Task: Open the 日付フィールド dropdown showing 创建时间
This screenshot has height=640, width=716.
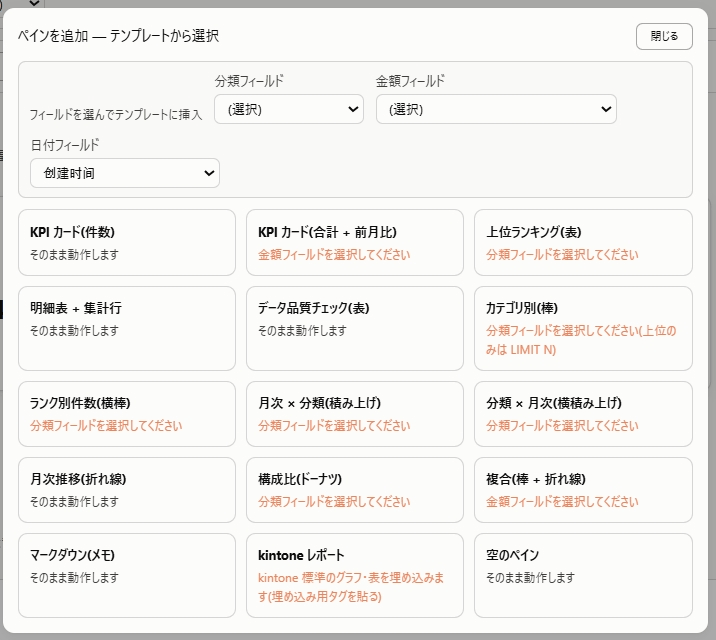Action: click(125, 173)
